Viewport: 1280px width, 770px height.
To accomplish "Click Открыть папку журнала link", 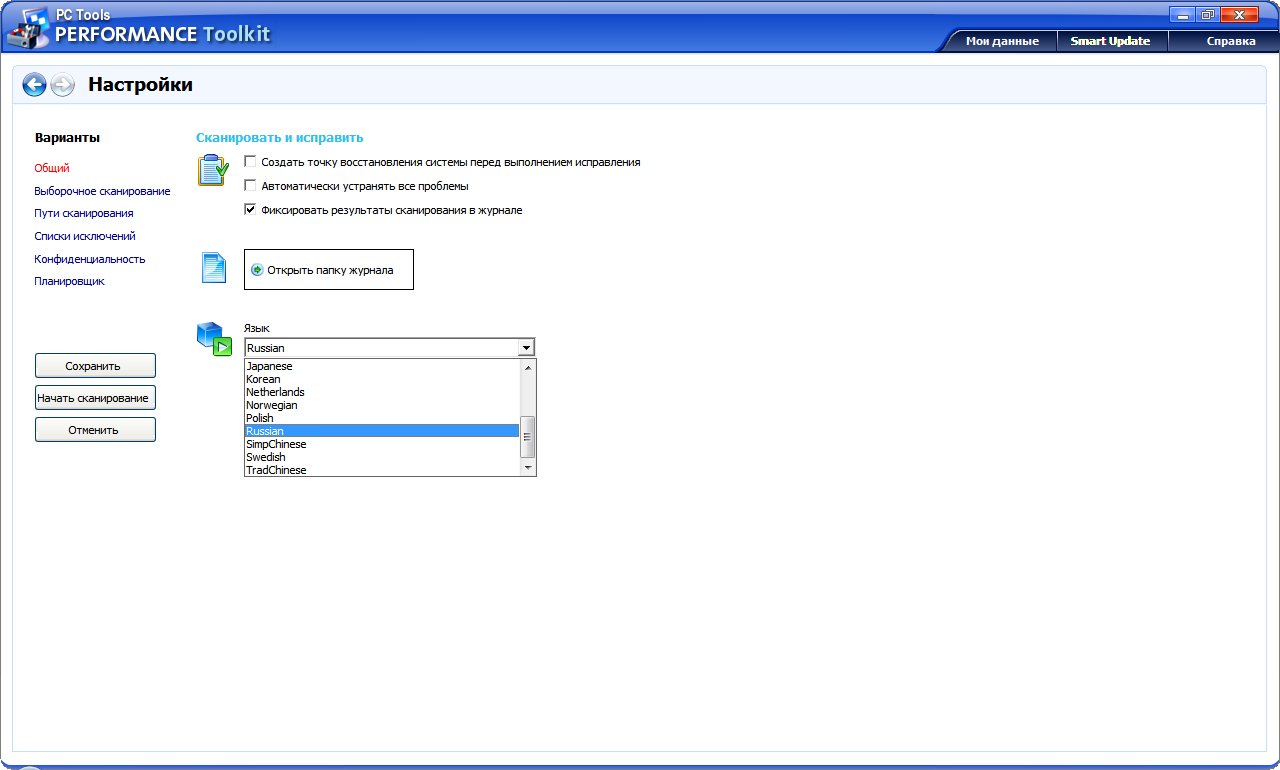I will tap(330, 270).
